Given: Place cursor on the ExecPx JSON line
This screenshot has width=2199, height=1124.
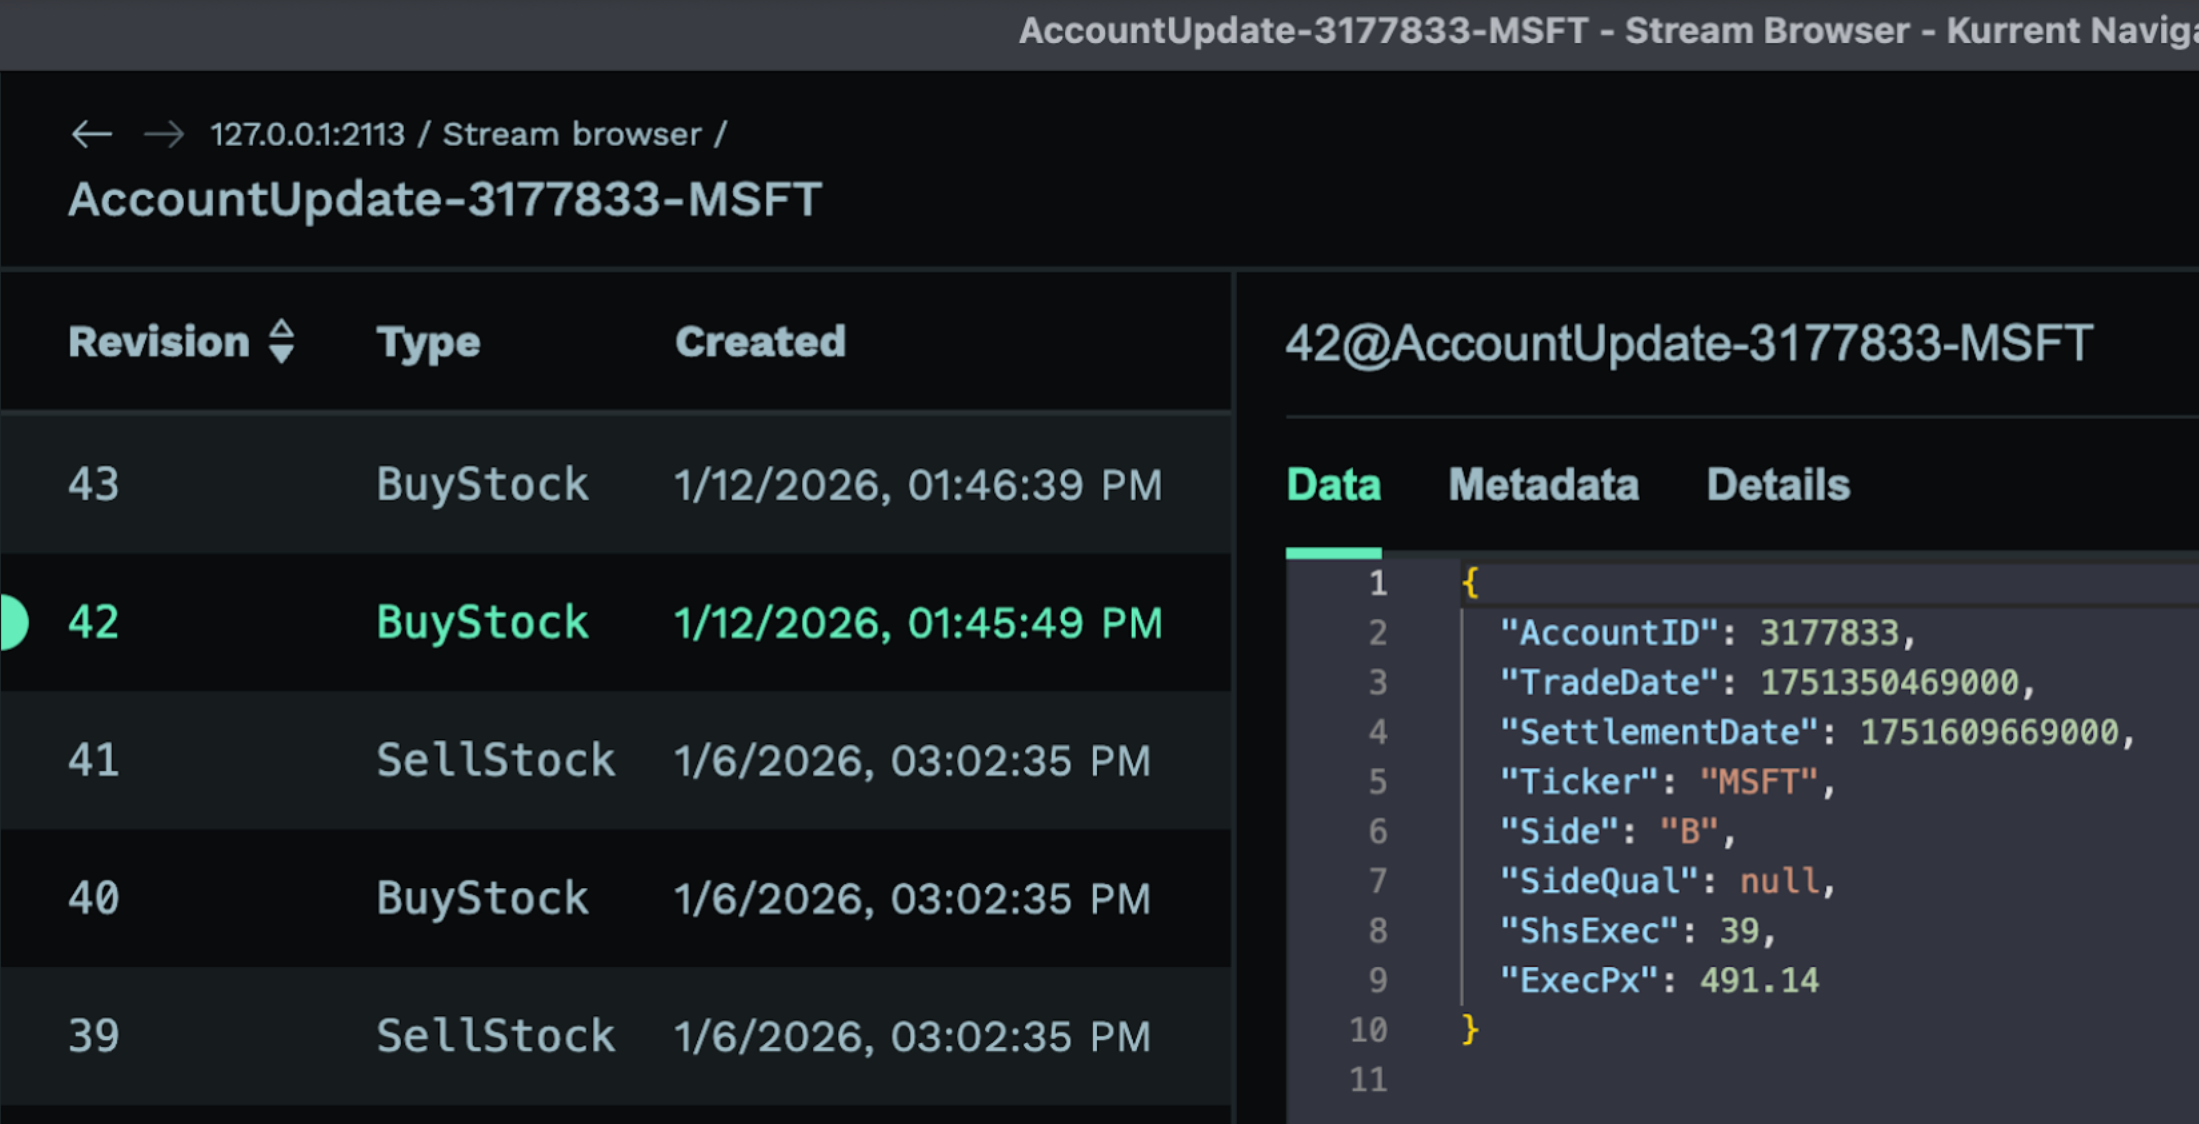Looking at the screenshot, I should pos(1658,981).
